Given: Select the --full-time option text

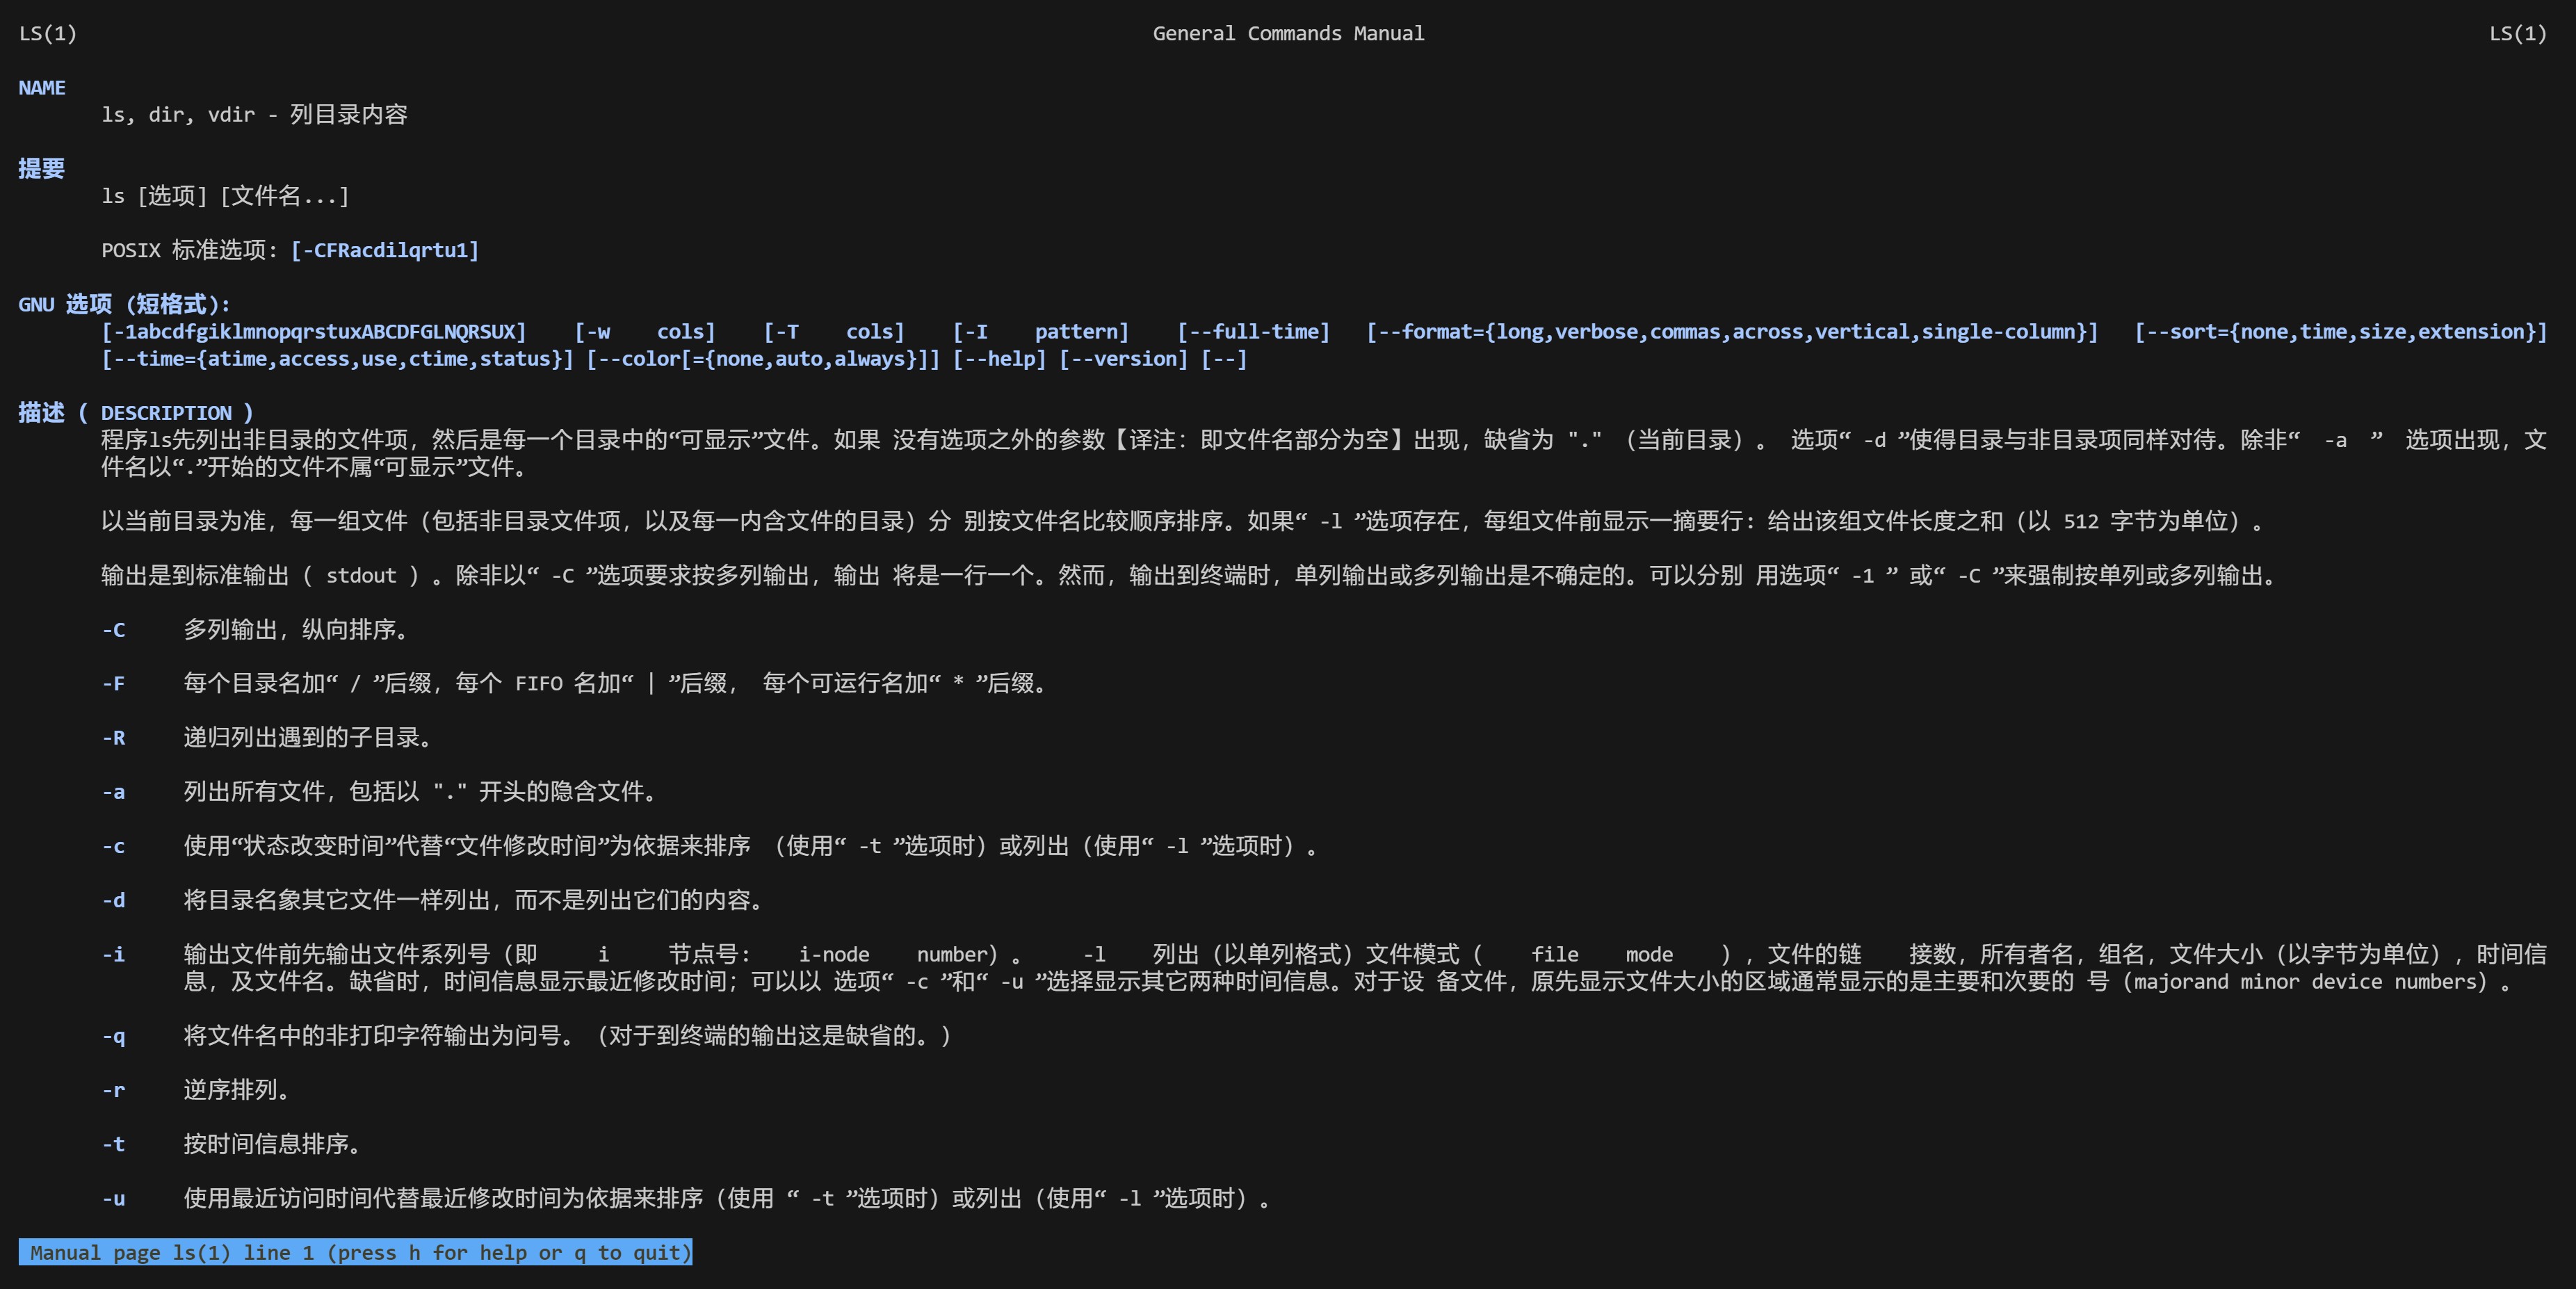Looking at the screenshot, I should click(x=1253, y=331).
